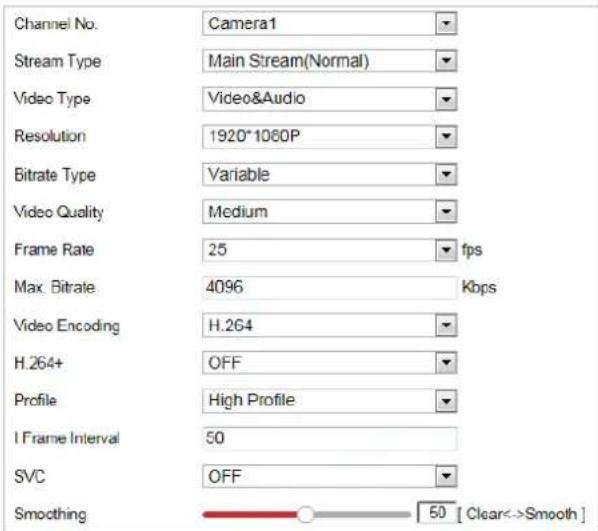The image size is (598, 531).
Task: Click the 1920*1080P resolution text box
Action: [x=319, y=137]
